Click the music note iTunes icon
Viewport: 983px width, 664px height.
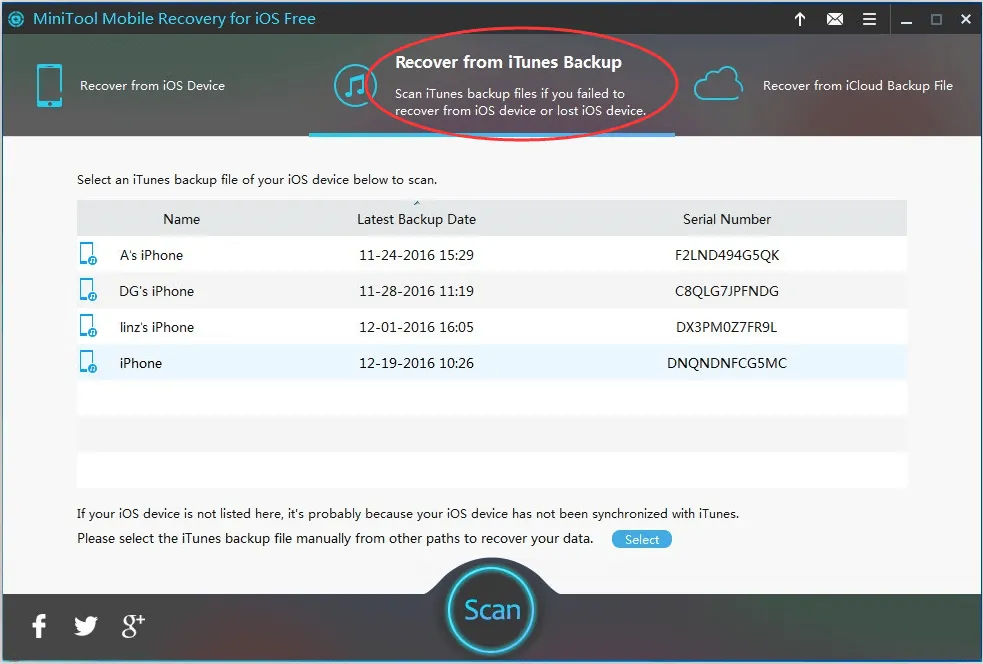355,85
